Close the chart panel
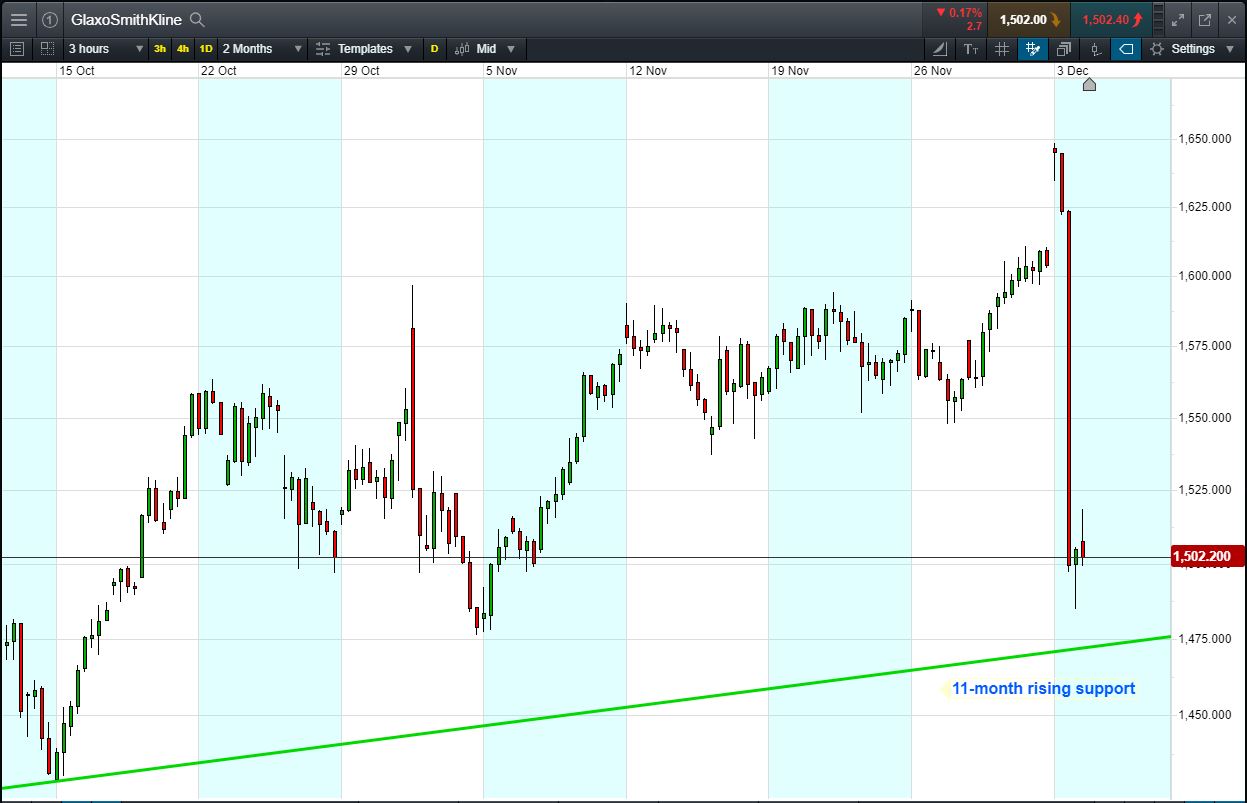The width and height of the screenshot is (1247, 803). coord(1231,19)
